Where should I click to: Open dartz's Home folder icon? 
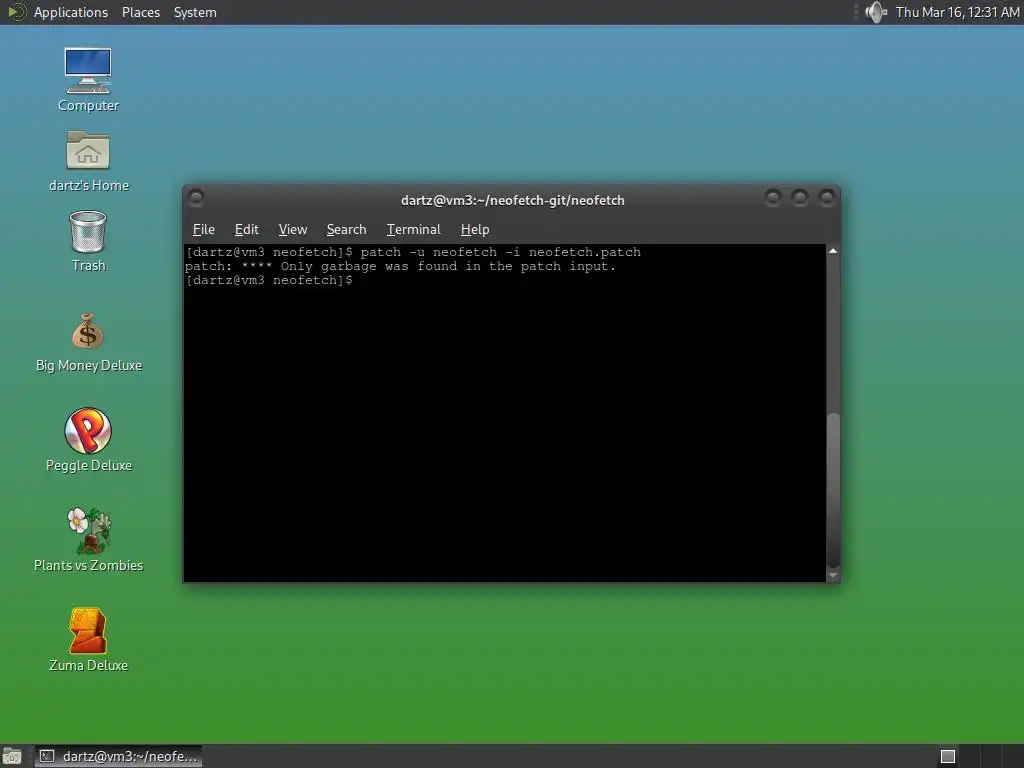[88, 161]
